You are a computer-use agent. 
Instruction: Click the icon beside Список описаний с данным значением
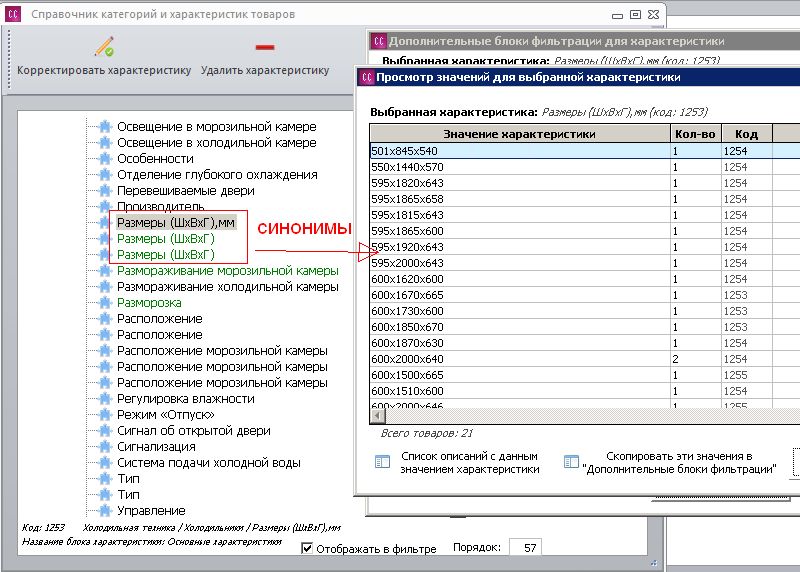[x=382, y=462]
